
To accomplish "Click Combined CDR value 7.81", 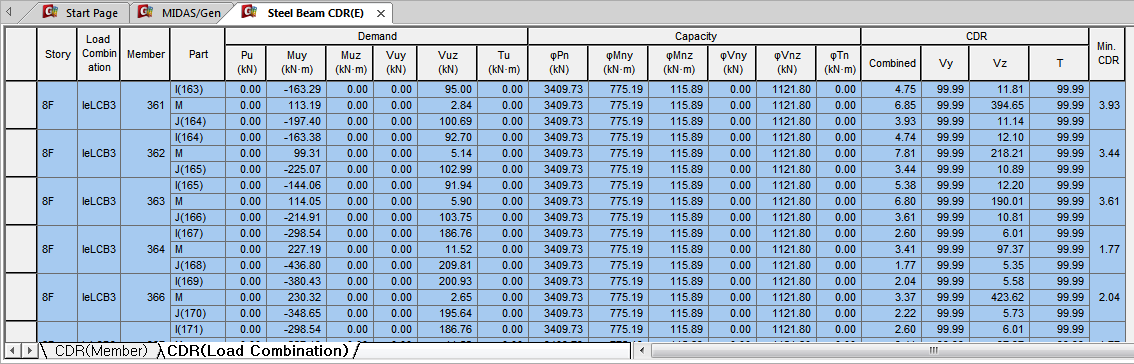I will pyautogui.click(x=891, y=153).
